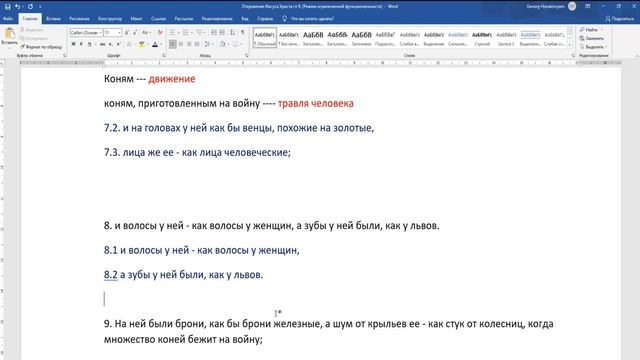Switch to the Вставка tab
The height and width of the screenshot is (360, 640).
click(x=53, y=19)
